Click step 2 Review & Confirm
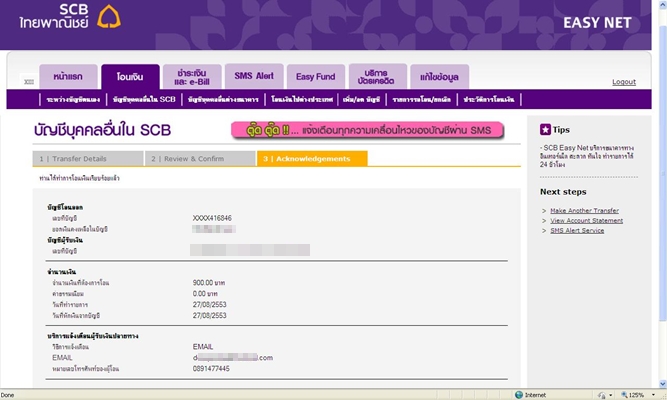The width and height of the screenshot is (667, 400). point(200,159)
